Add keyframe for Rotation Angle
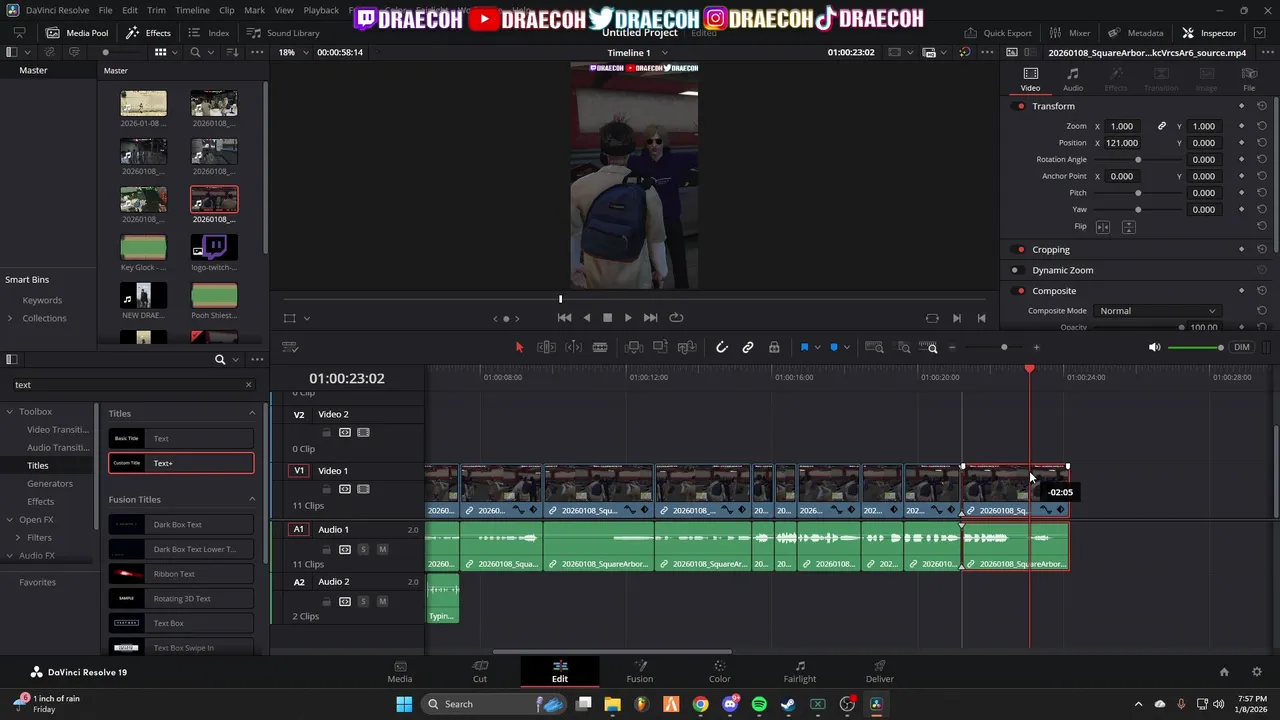Image resolution: width=1280 pixels, height=720 pixels. click(1242, 160)
